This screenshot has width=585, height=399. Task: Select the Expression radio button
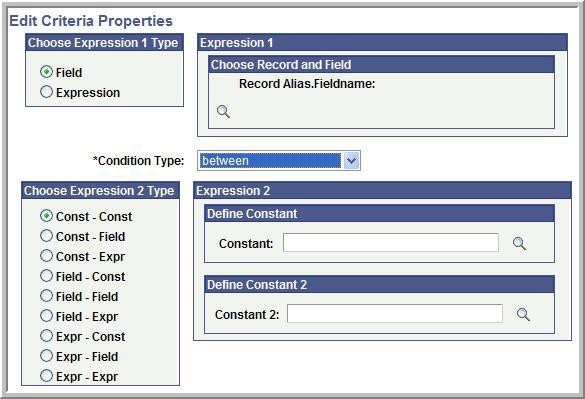(46, 92)
